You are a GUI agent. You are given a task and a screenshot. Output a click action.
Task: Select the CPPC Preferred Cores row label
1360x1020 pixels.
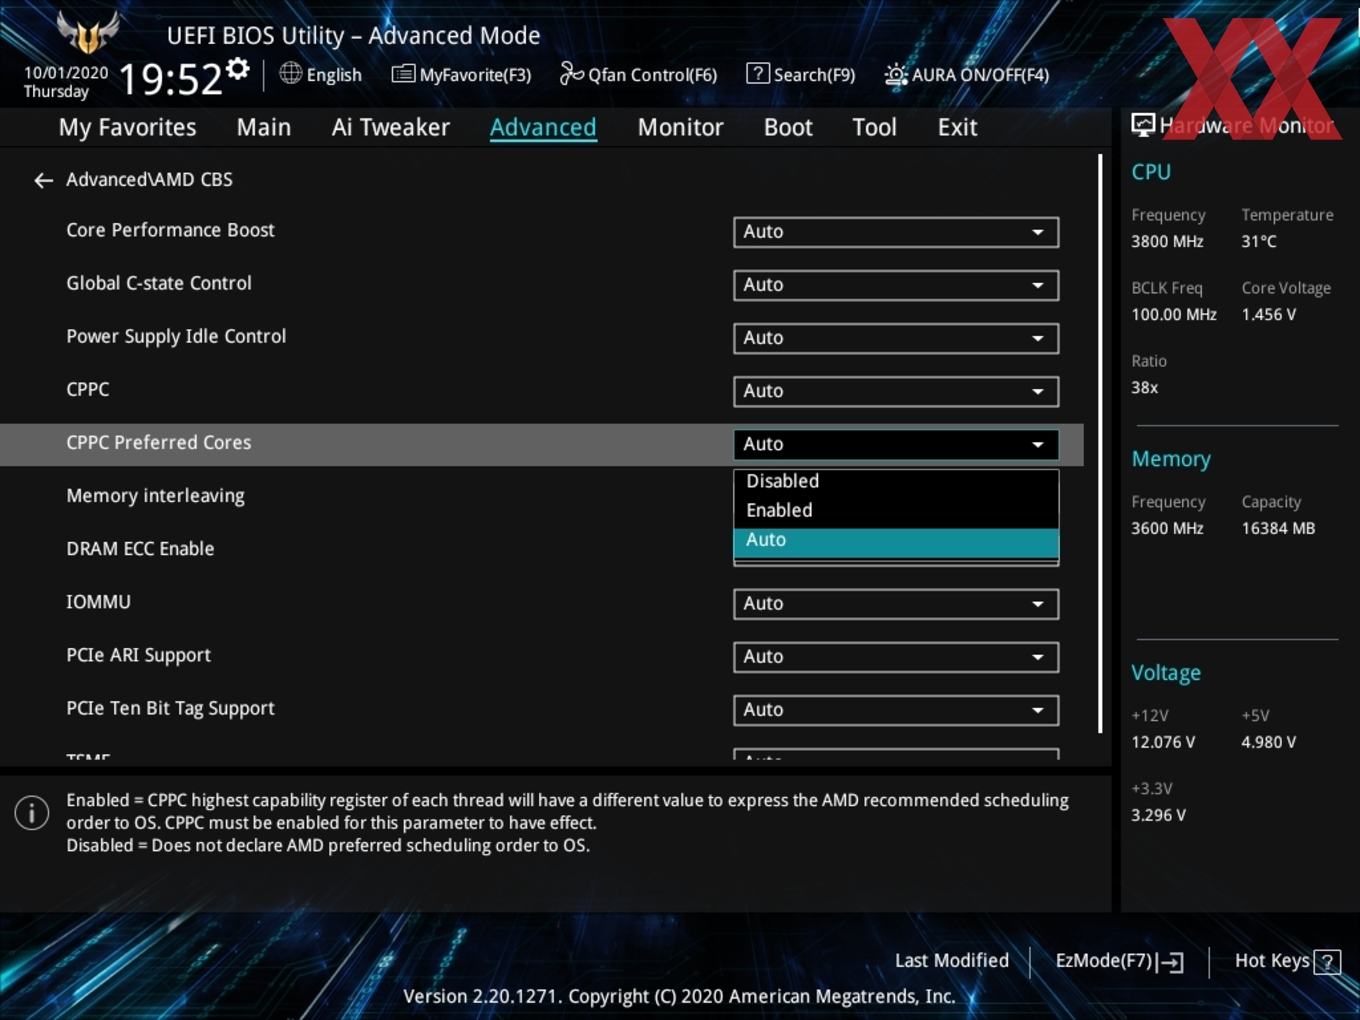159,442
